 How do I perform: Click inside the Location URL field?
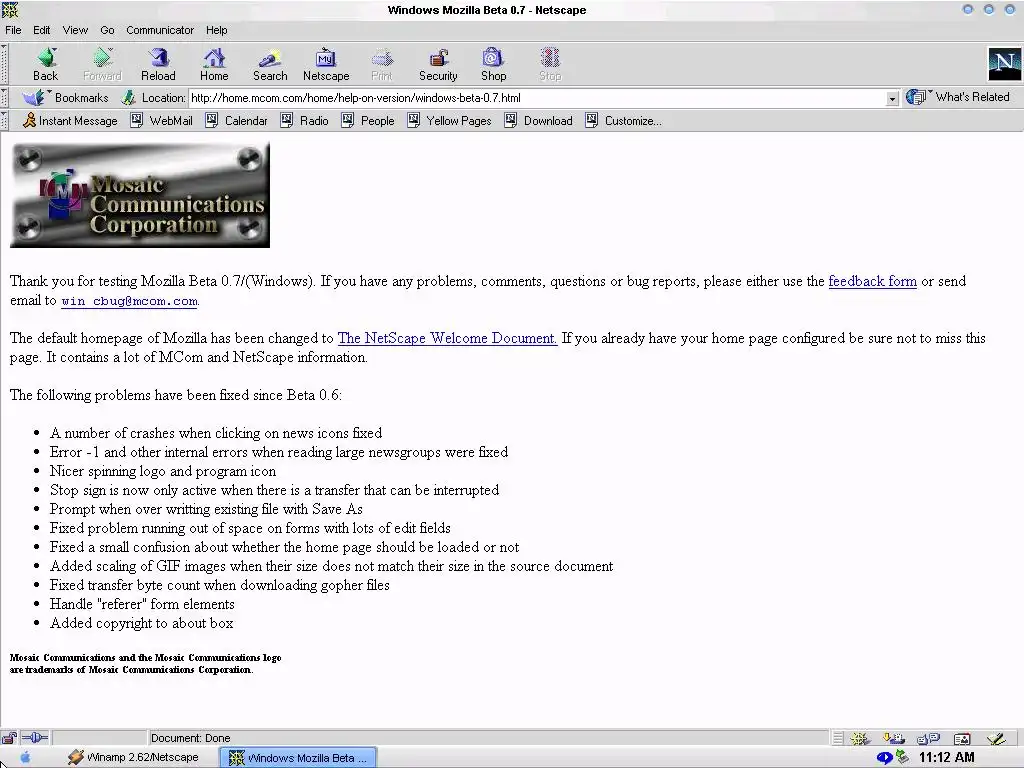[x=537, y=98]
